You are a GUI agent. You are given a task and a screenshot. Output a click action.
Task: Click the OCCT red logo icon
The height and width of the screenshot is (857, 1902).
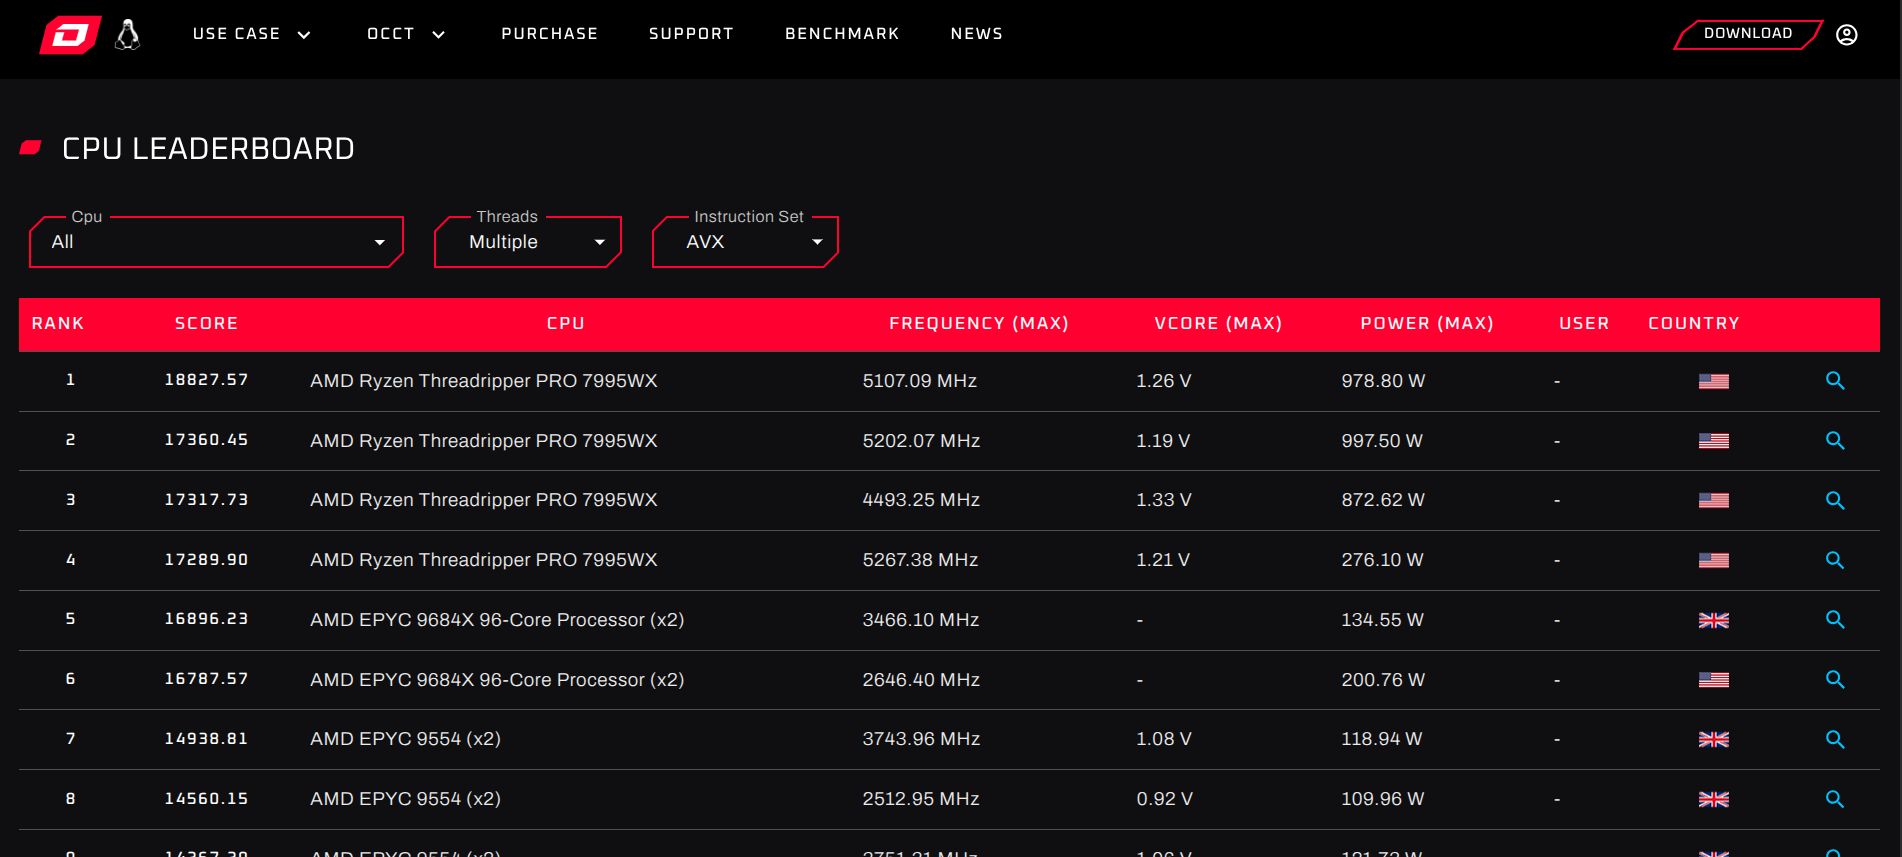coord(70,34)
